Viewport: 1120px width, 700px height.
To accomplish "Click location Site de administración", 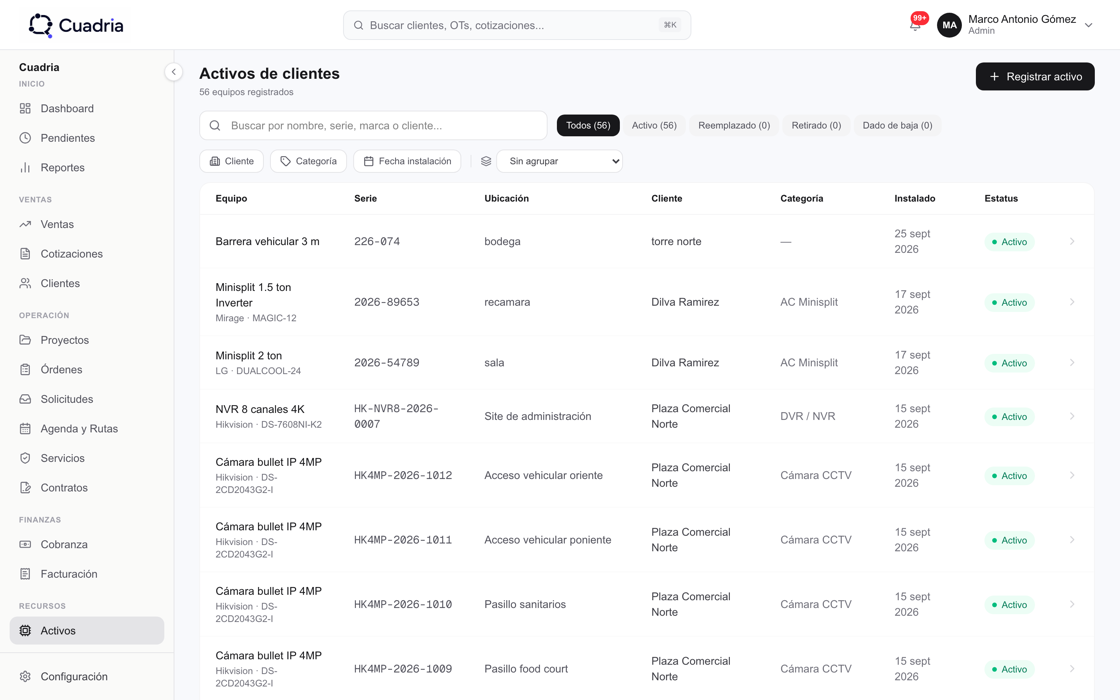I will (538, 416).
